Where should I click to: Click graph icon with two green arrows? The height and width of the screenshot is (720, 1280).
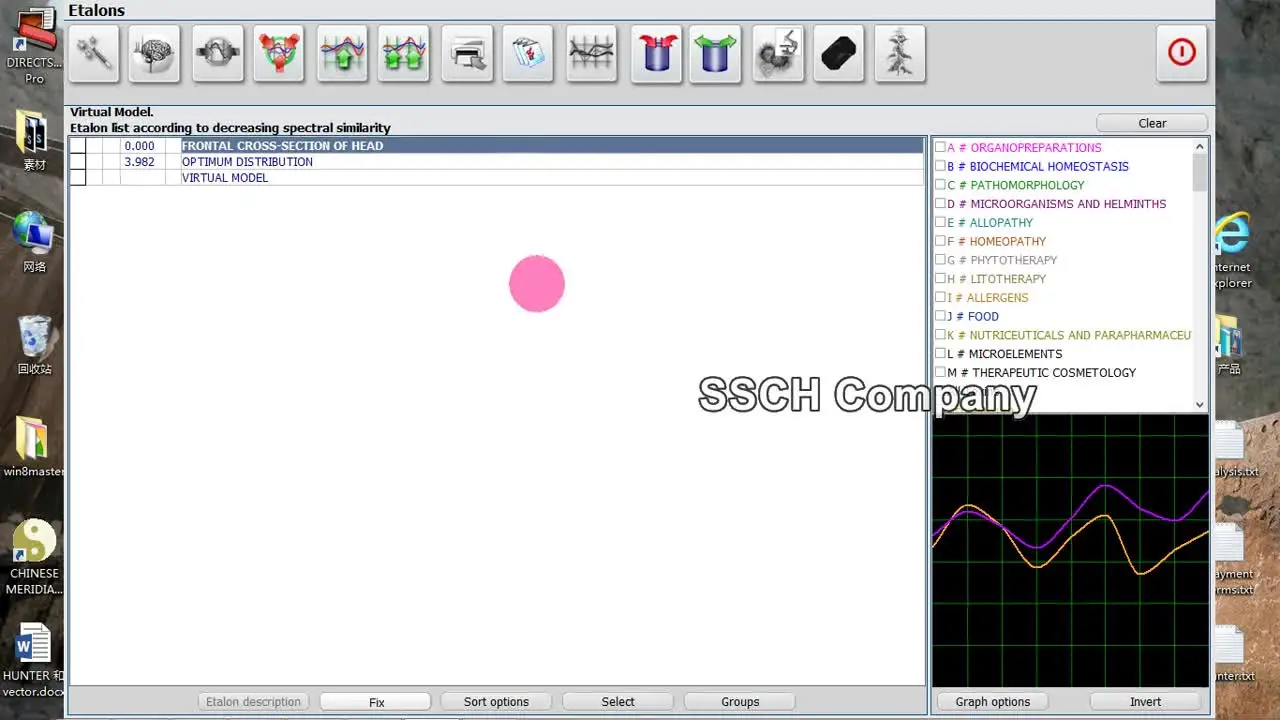pyautogui.click(x=403, y=53)
